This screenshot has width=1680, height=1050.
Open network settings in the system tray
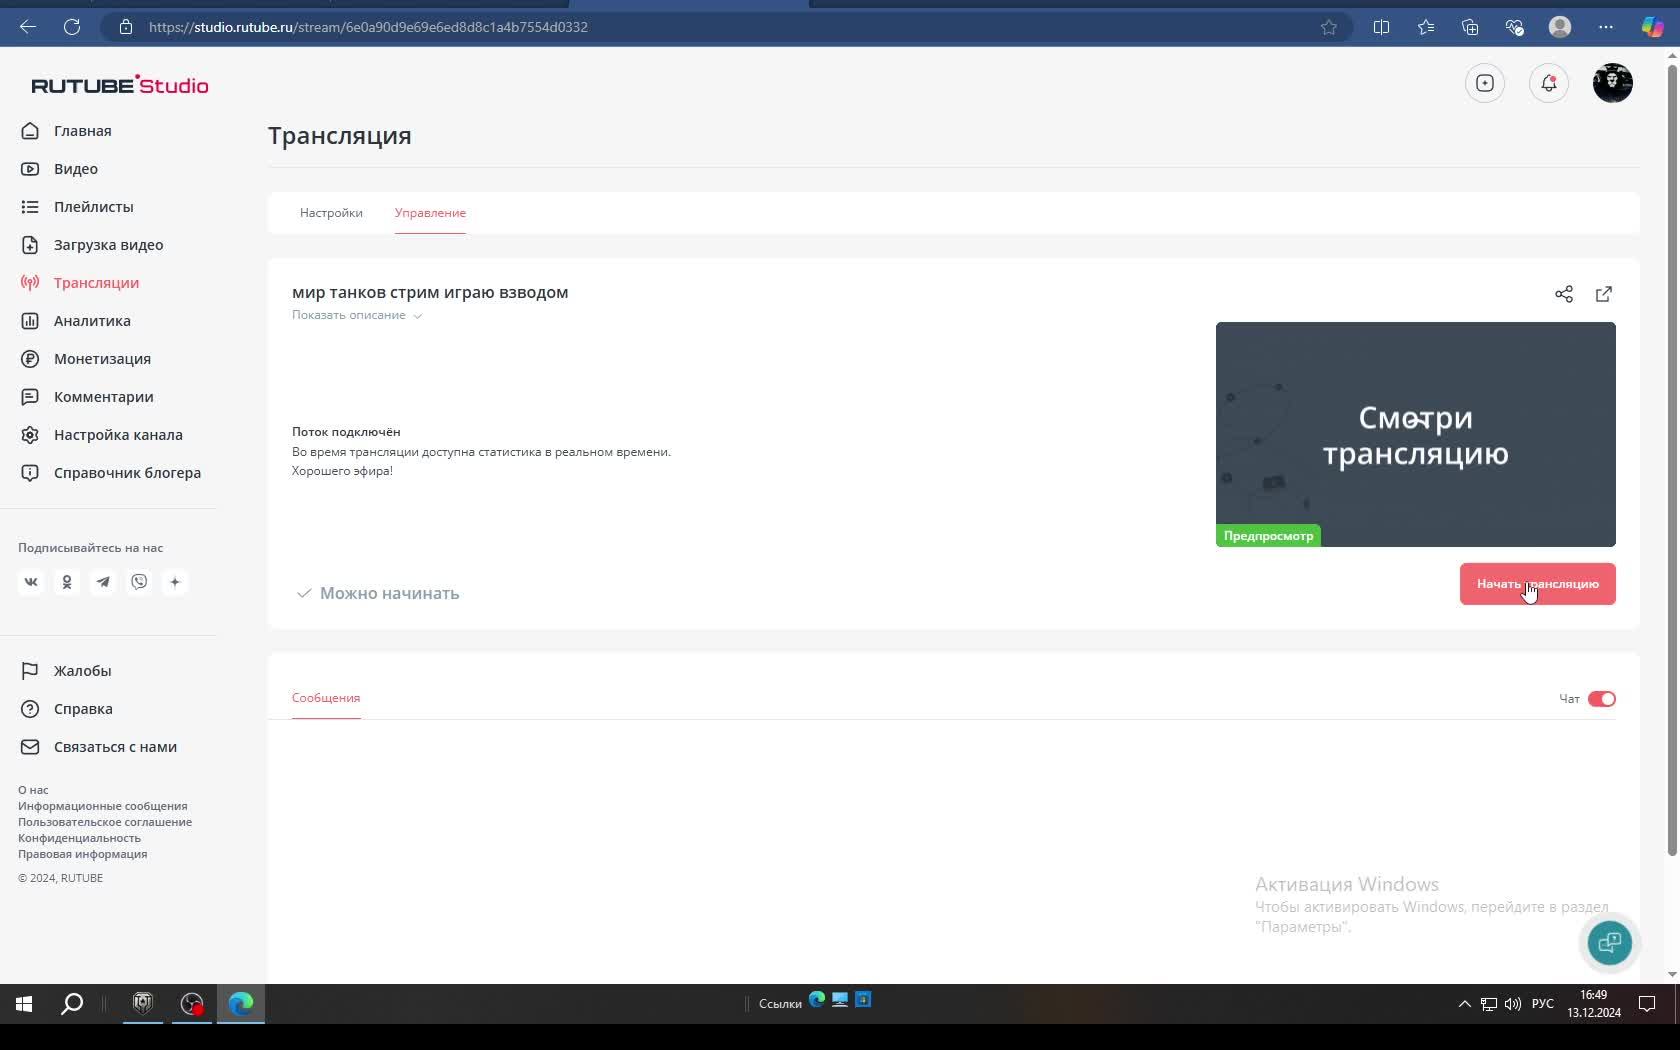pyautogui.click(x=1489, y=1004)
